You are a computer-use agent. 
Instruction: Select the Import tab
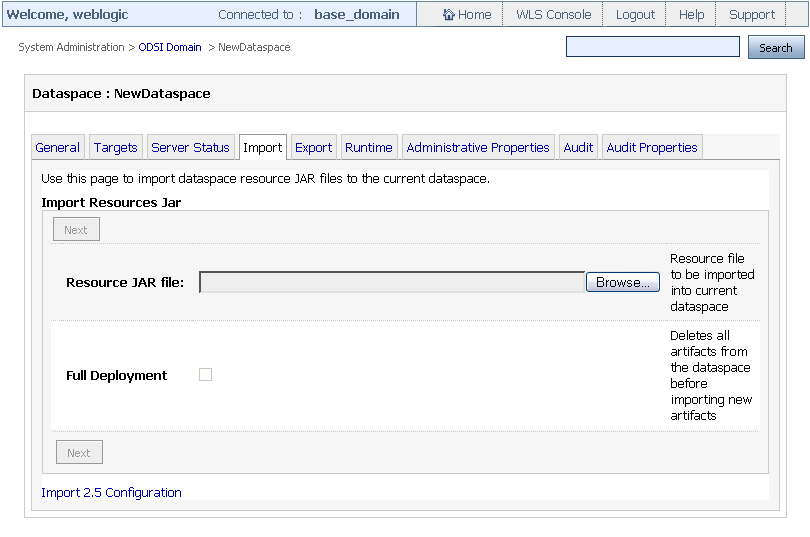pyautogui.click(x=262, y=148)
